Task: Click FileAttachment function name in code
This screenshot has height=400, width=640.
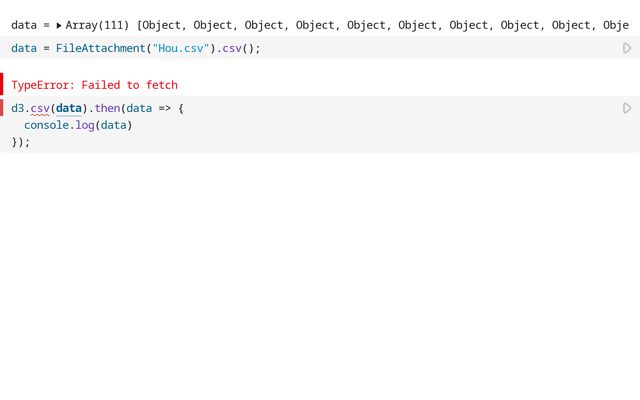Action: click(100, 48)
